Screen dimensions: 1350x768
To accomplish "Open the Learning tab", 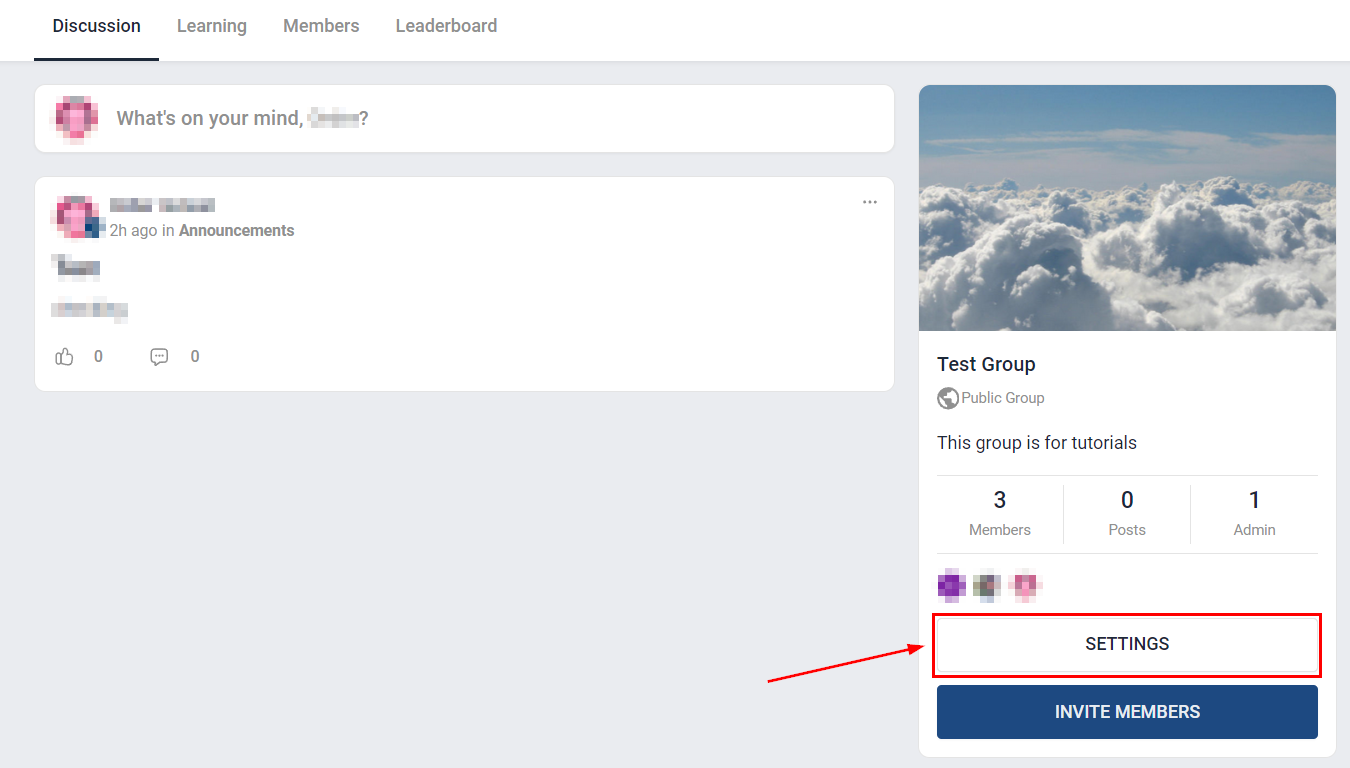I will pyautogui.click(x=212, y=26).
